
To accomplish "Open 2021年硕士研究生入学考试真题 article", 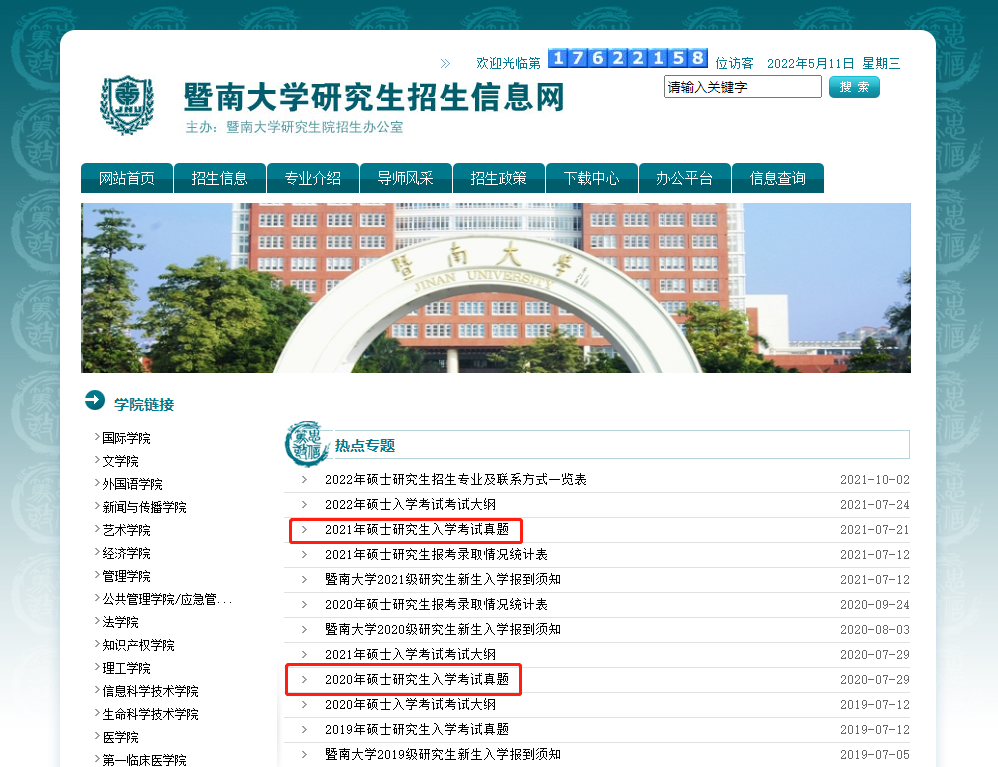I will (417, 530).
